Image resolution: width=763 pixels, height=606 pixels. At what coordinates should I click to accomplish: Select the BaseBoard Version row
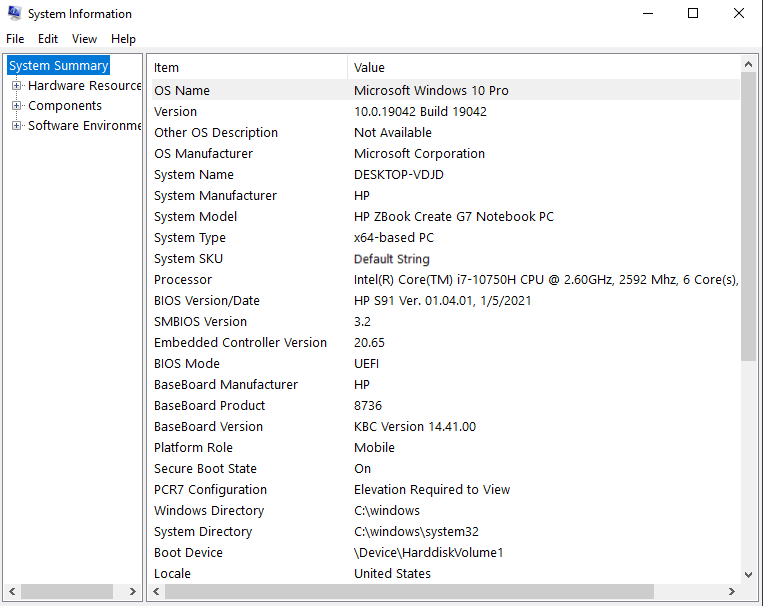(x=446, y=426)
